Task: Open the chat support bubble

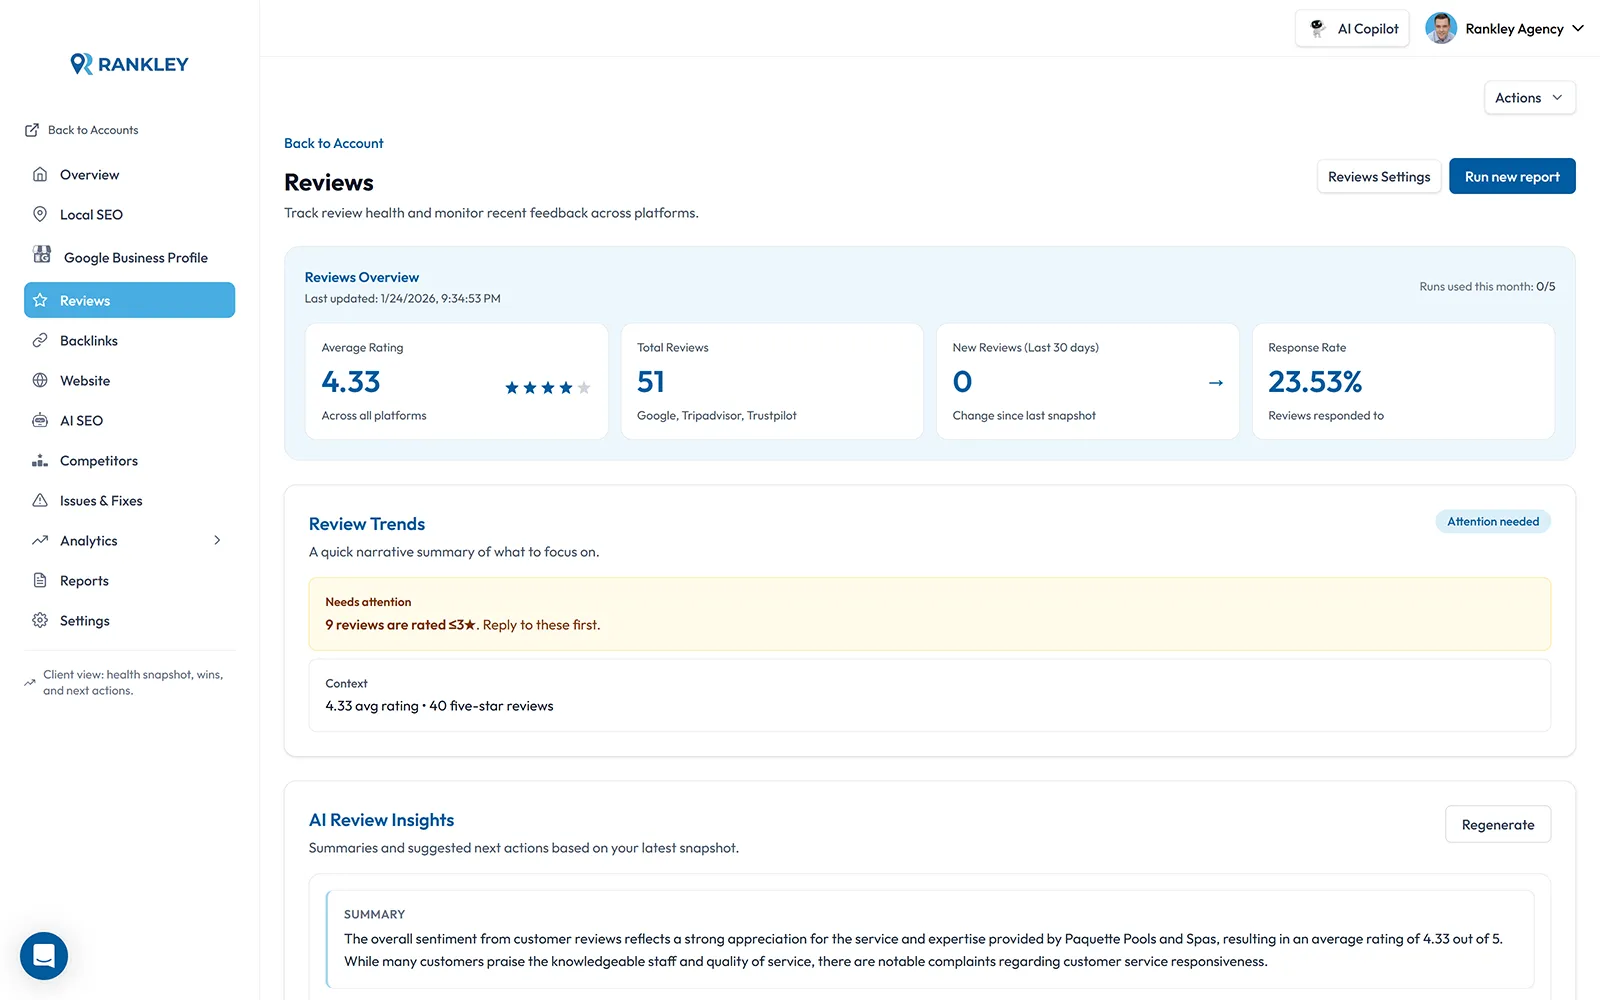Action: point(43,956)
